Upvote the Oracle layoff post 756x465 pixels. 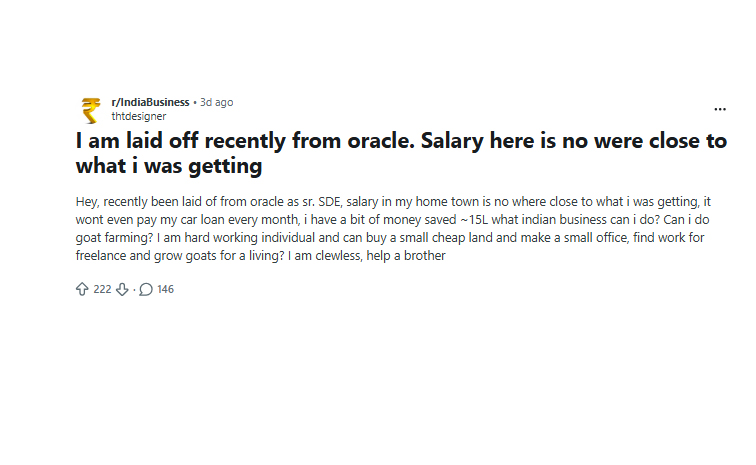tap(83, 289)
